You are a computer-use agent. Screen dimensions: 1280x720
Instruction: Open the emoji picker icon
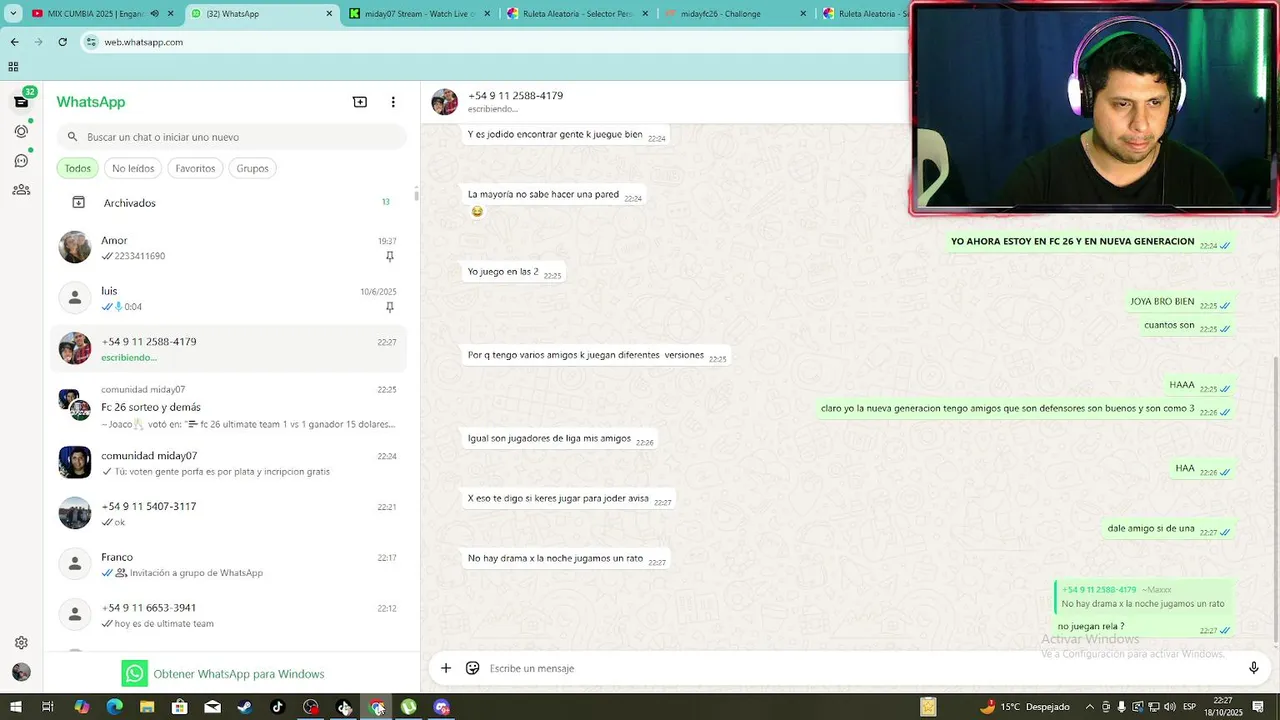point(472,668)
